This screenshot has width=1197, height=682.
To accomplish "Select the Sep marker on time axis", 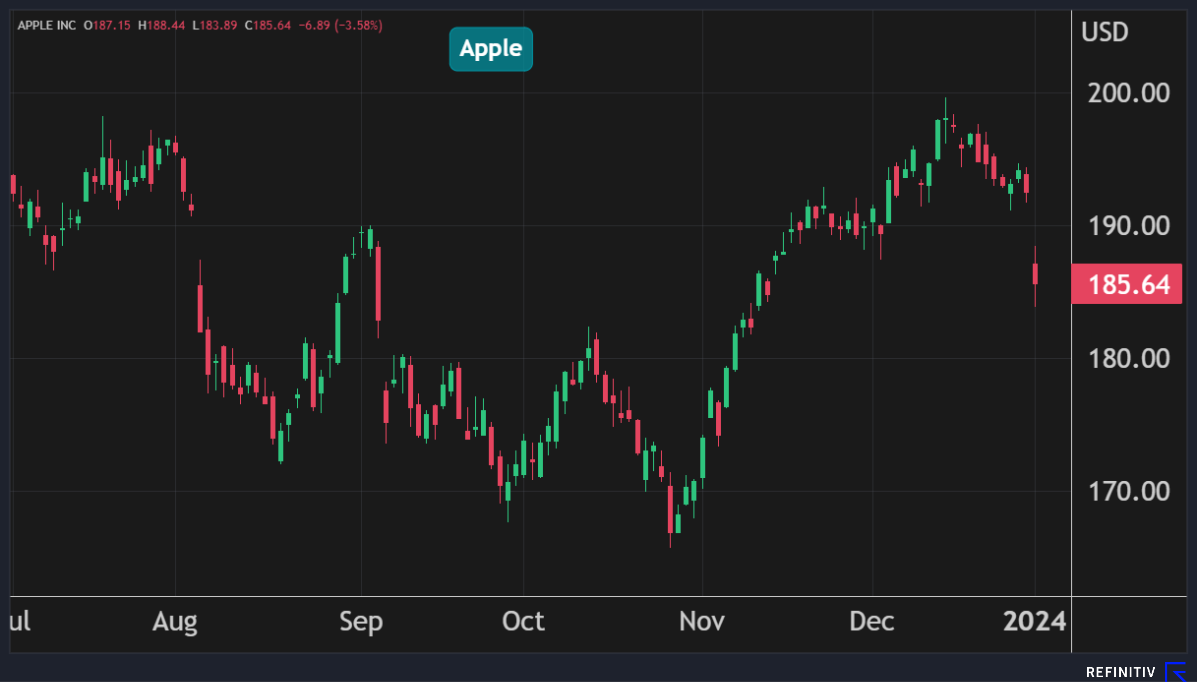I will pyautogui.click(x=361, y=622).
